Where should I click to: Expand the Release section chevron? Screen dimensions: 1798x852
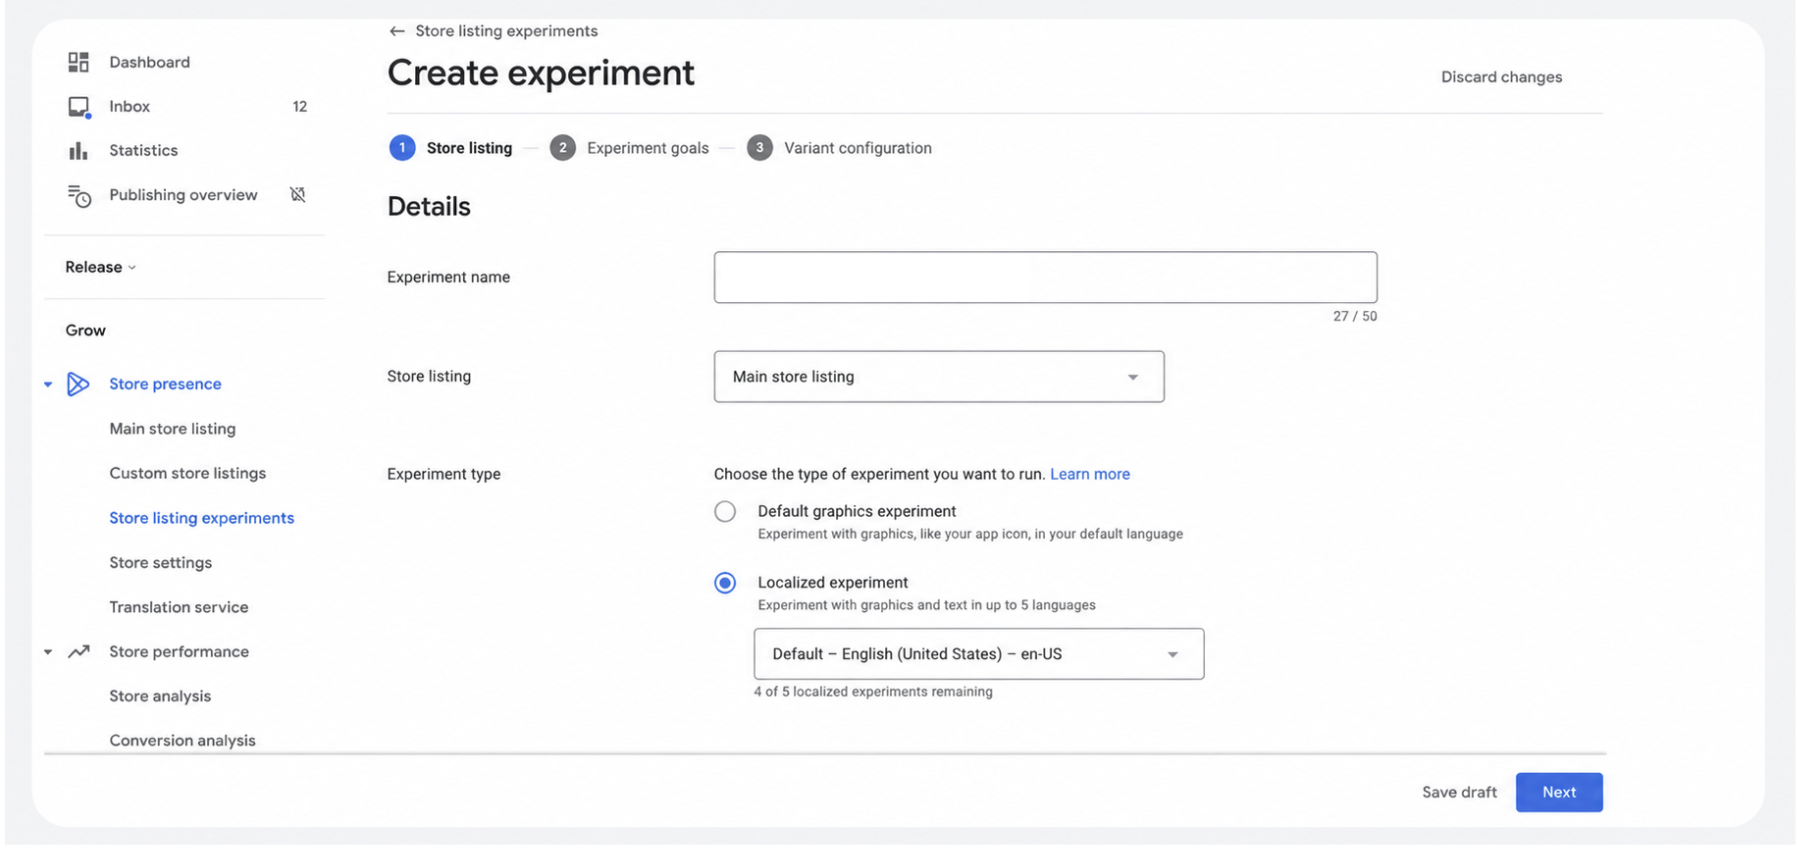pyautogui.click(x=132, y=268)
